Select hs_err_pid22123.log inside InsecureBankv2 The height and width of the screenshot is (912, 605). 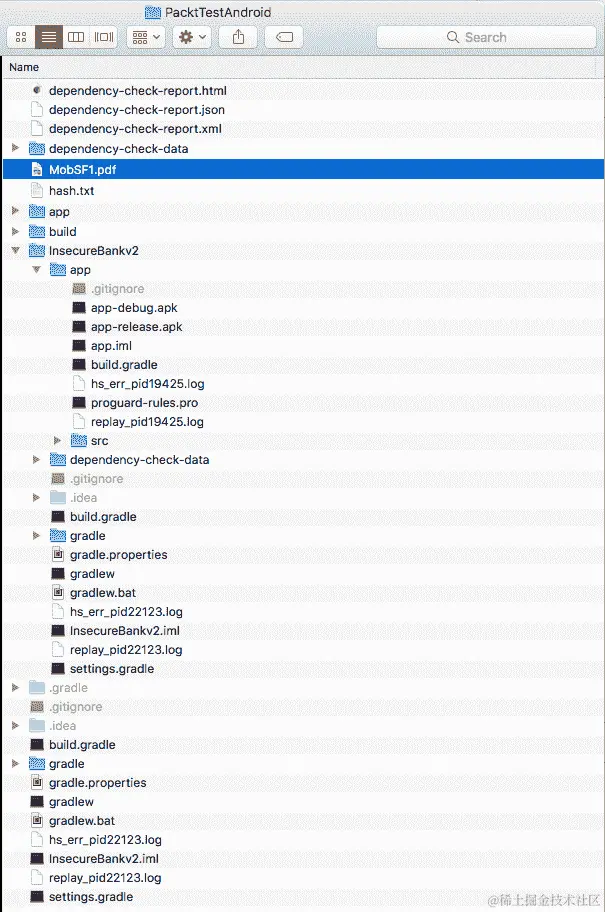(302, 611)
